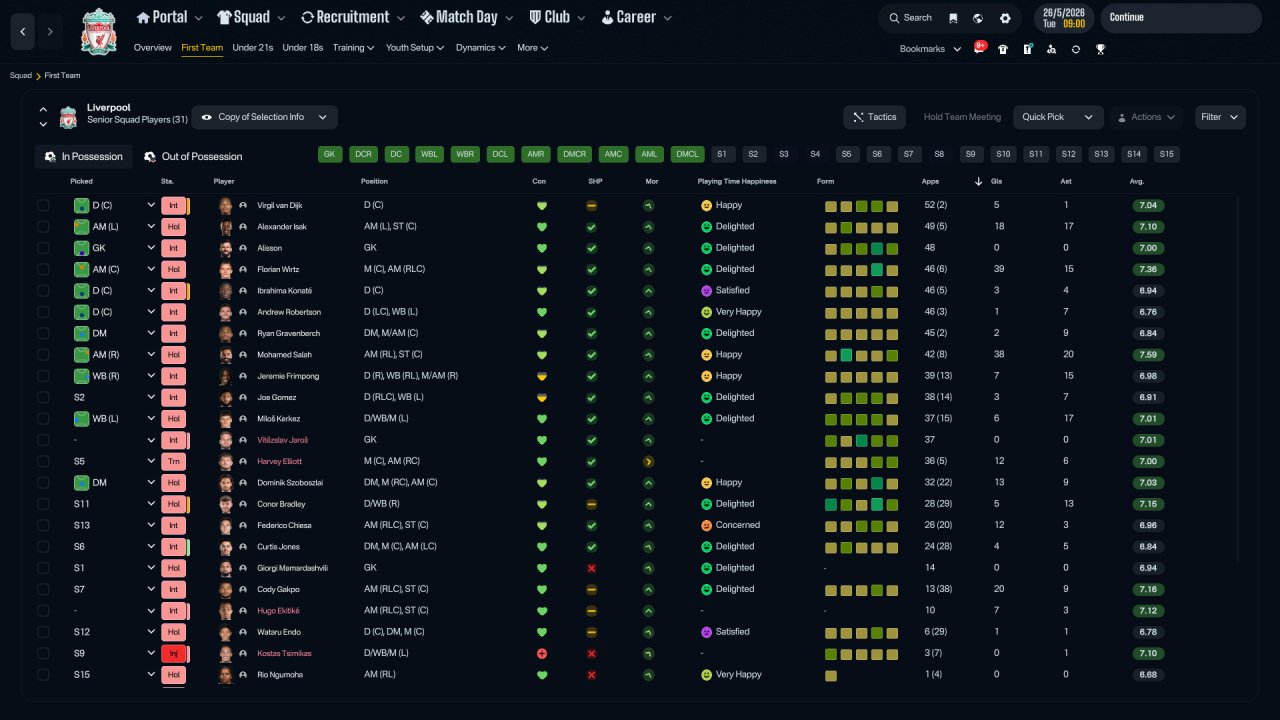1280x720 pixels.
Task: Go forward with the right arrow button
Action: (x=50, y=32)
